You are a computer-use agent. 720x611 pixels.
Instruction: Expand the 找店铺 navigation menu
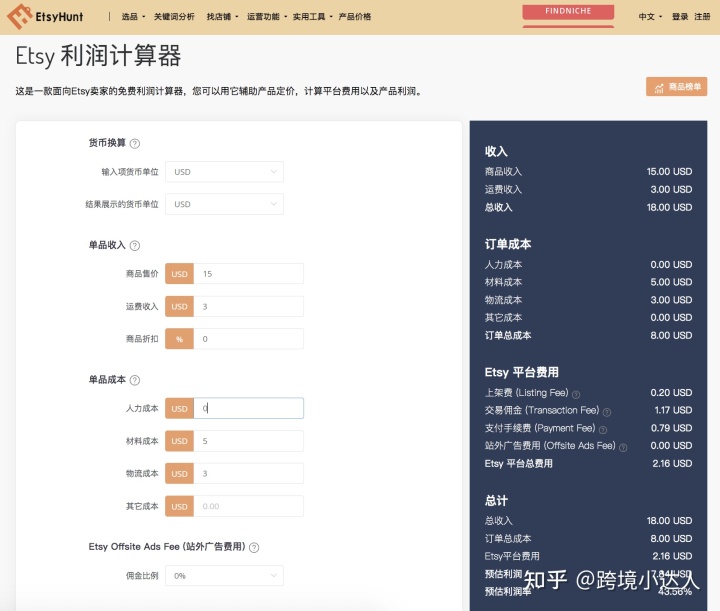pyautogui.click(x=222, y=17)
